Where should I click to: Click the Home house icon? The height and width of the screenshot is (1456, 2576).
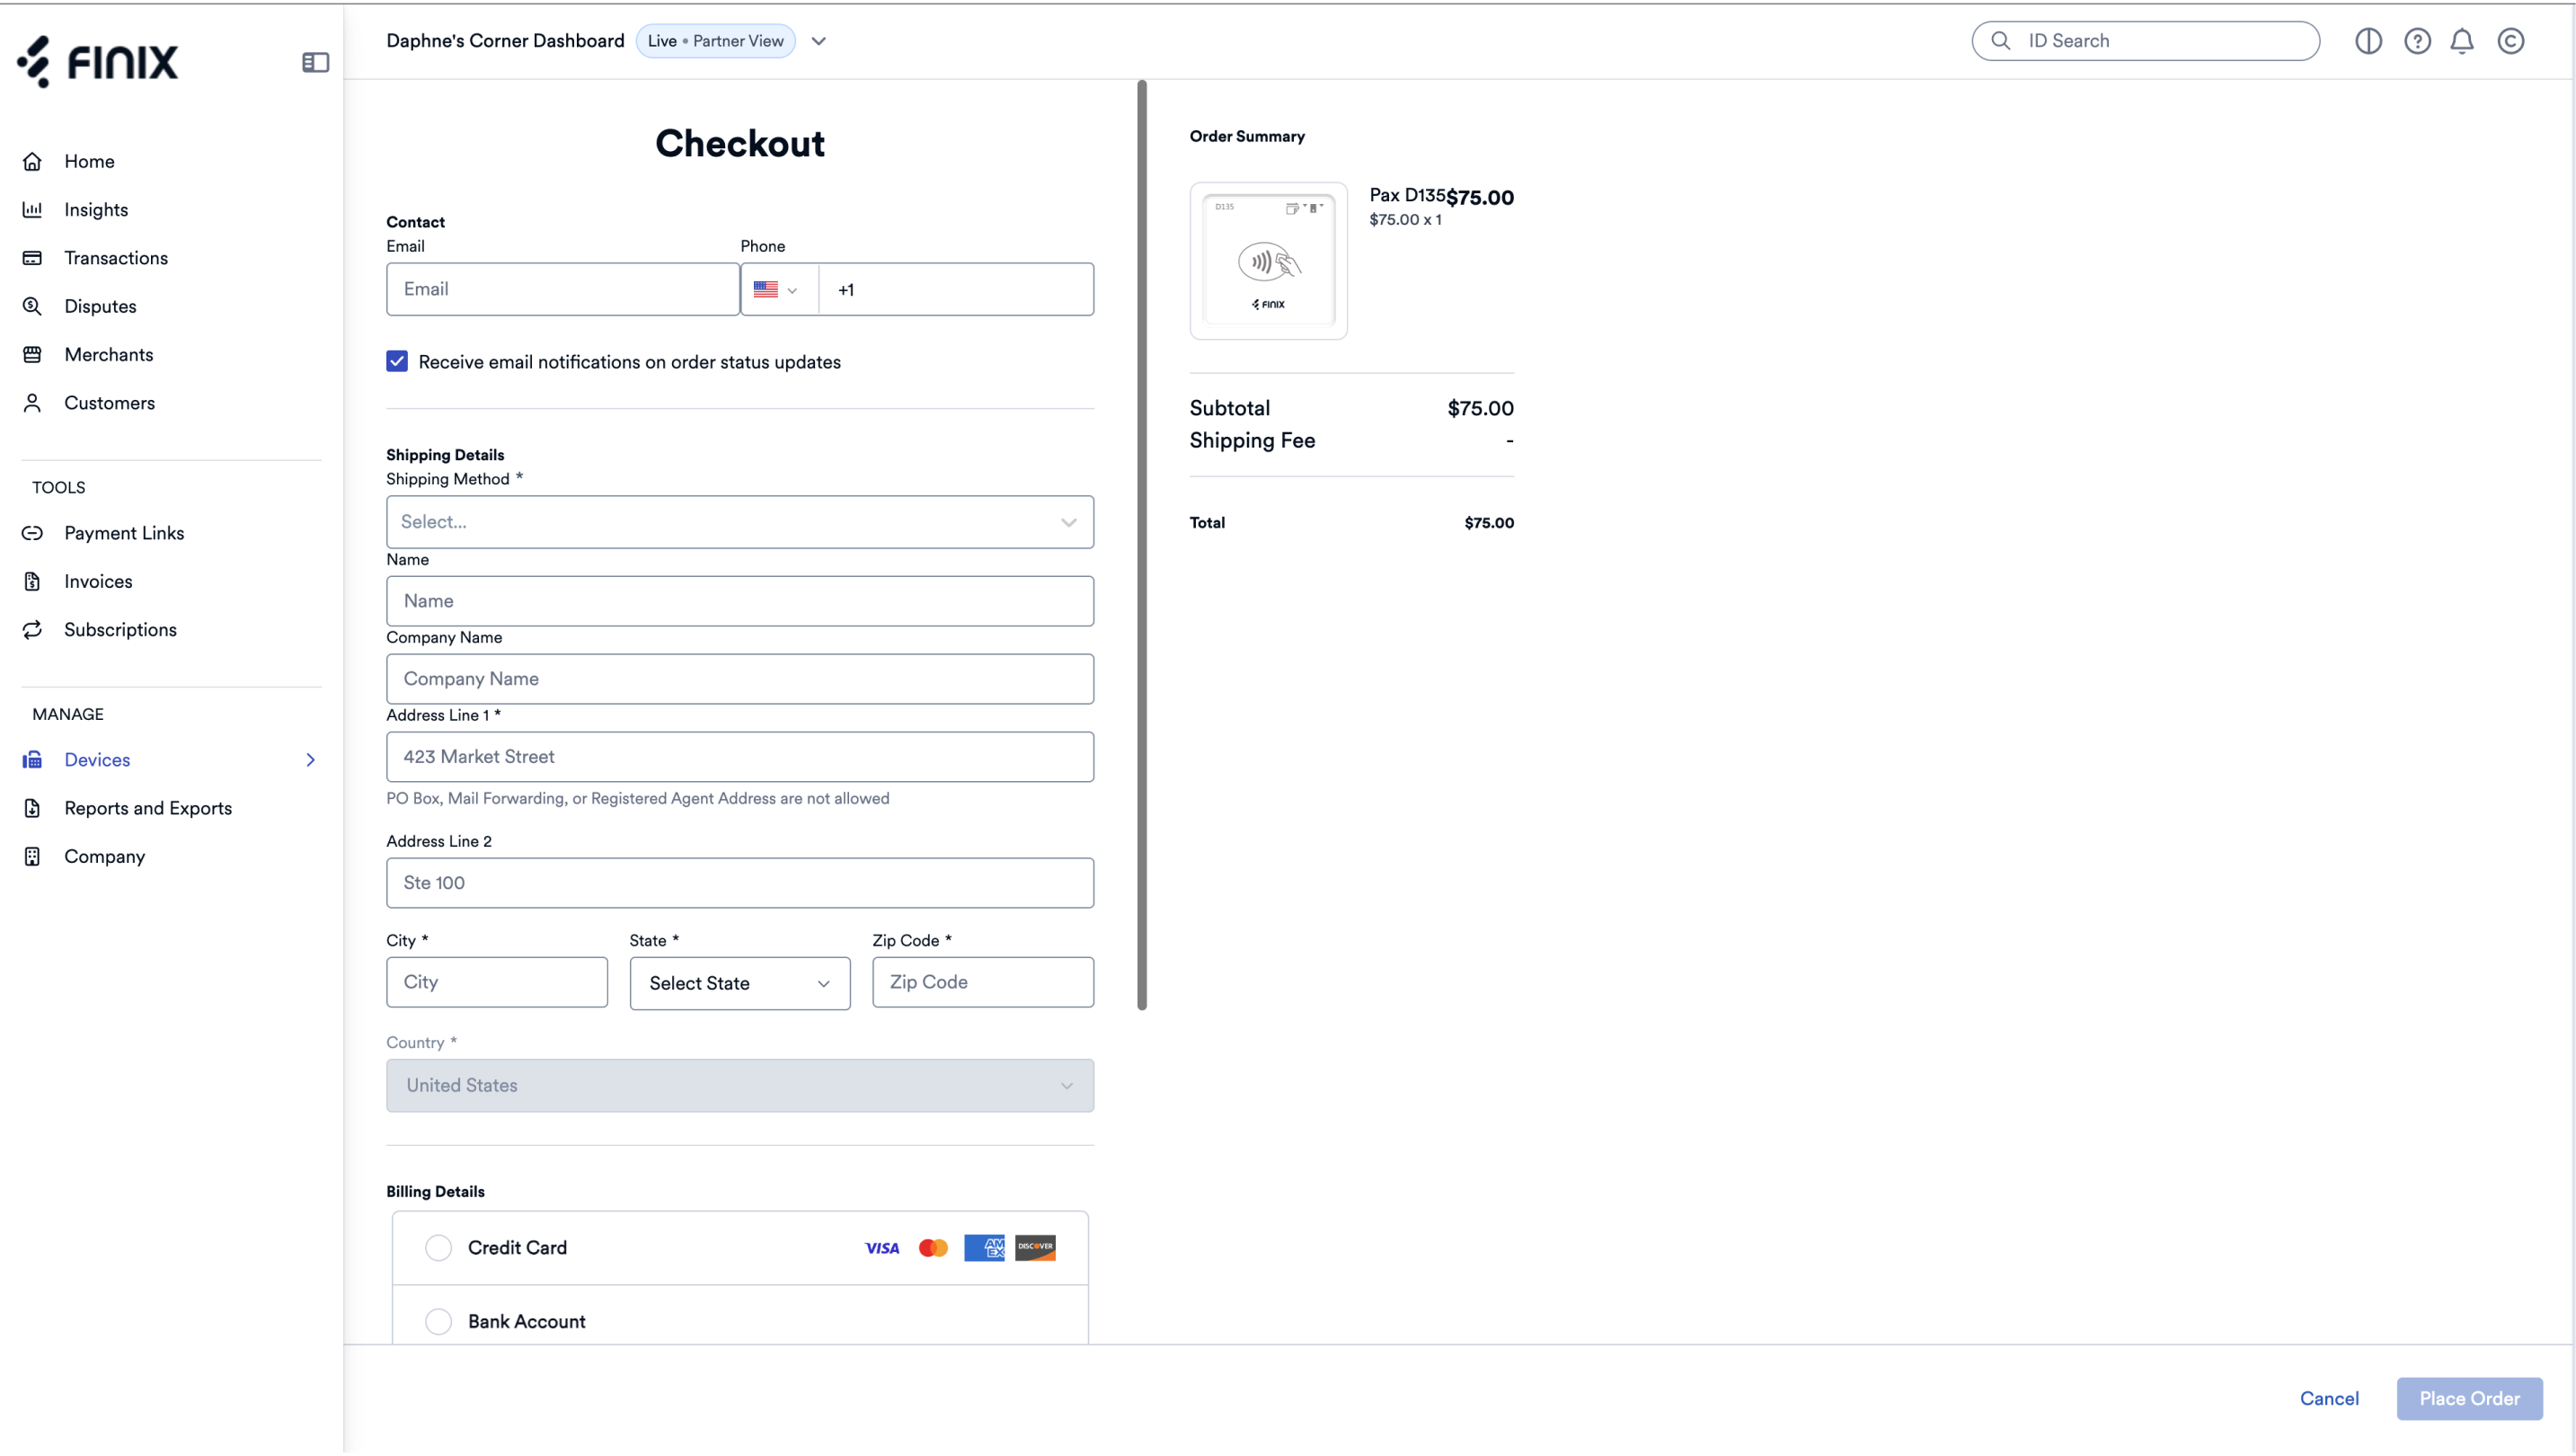click(32, 161)
